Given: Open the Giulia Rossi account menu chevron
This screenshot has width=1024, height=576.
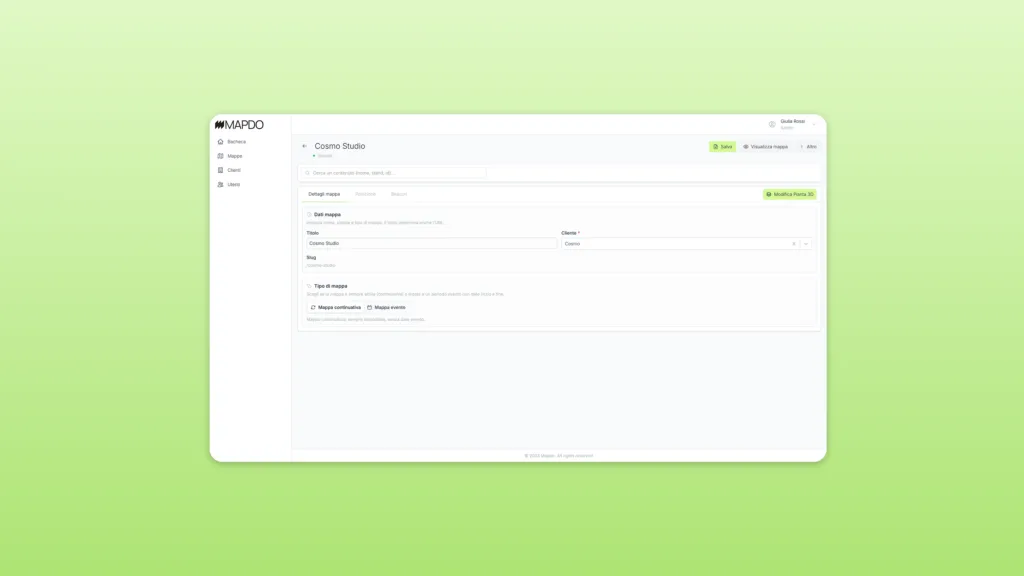Looking at the screenshot, I should click(x=814, y=124).
